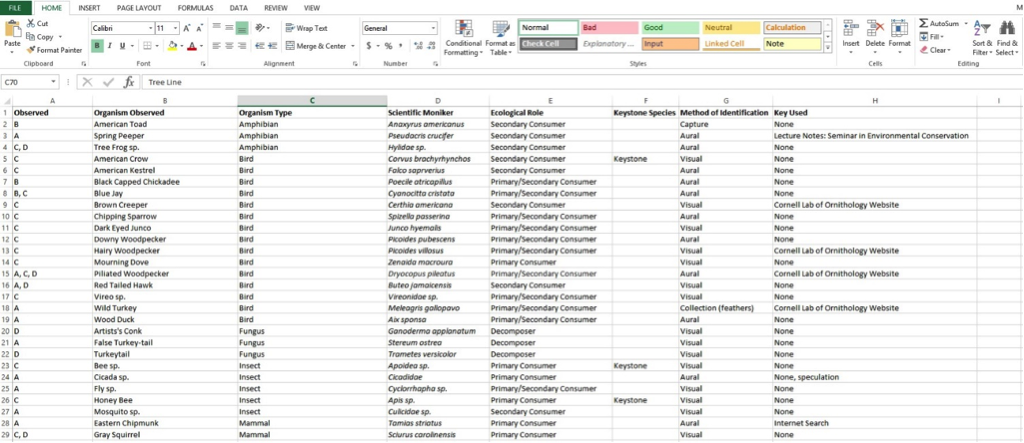Apply the Check Cell style
The height and width of the screenshot is (443, 1024).
548,44
